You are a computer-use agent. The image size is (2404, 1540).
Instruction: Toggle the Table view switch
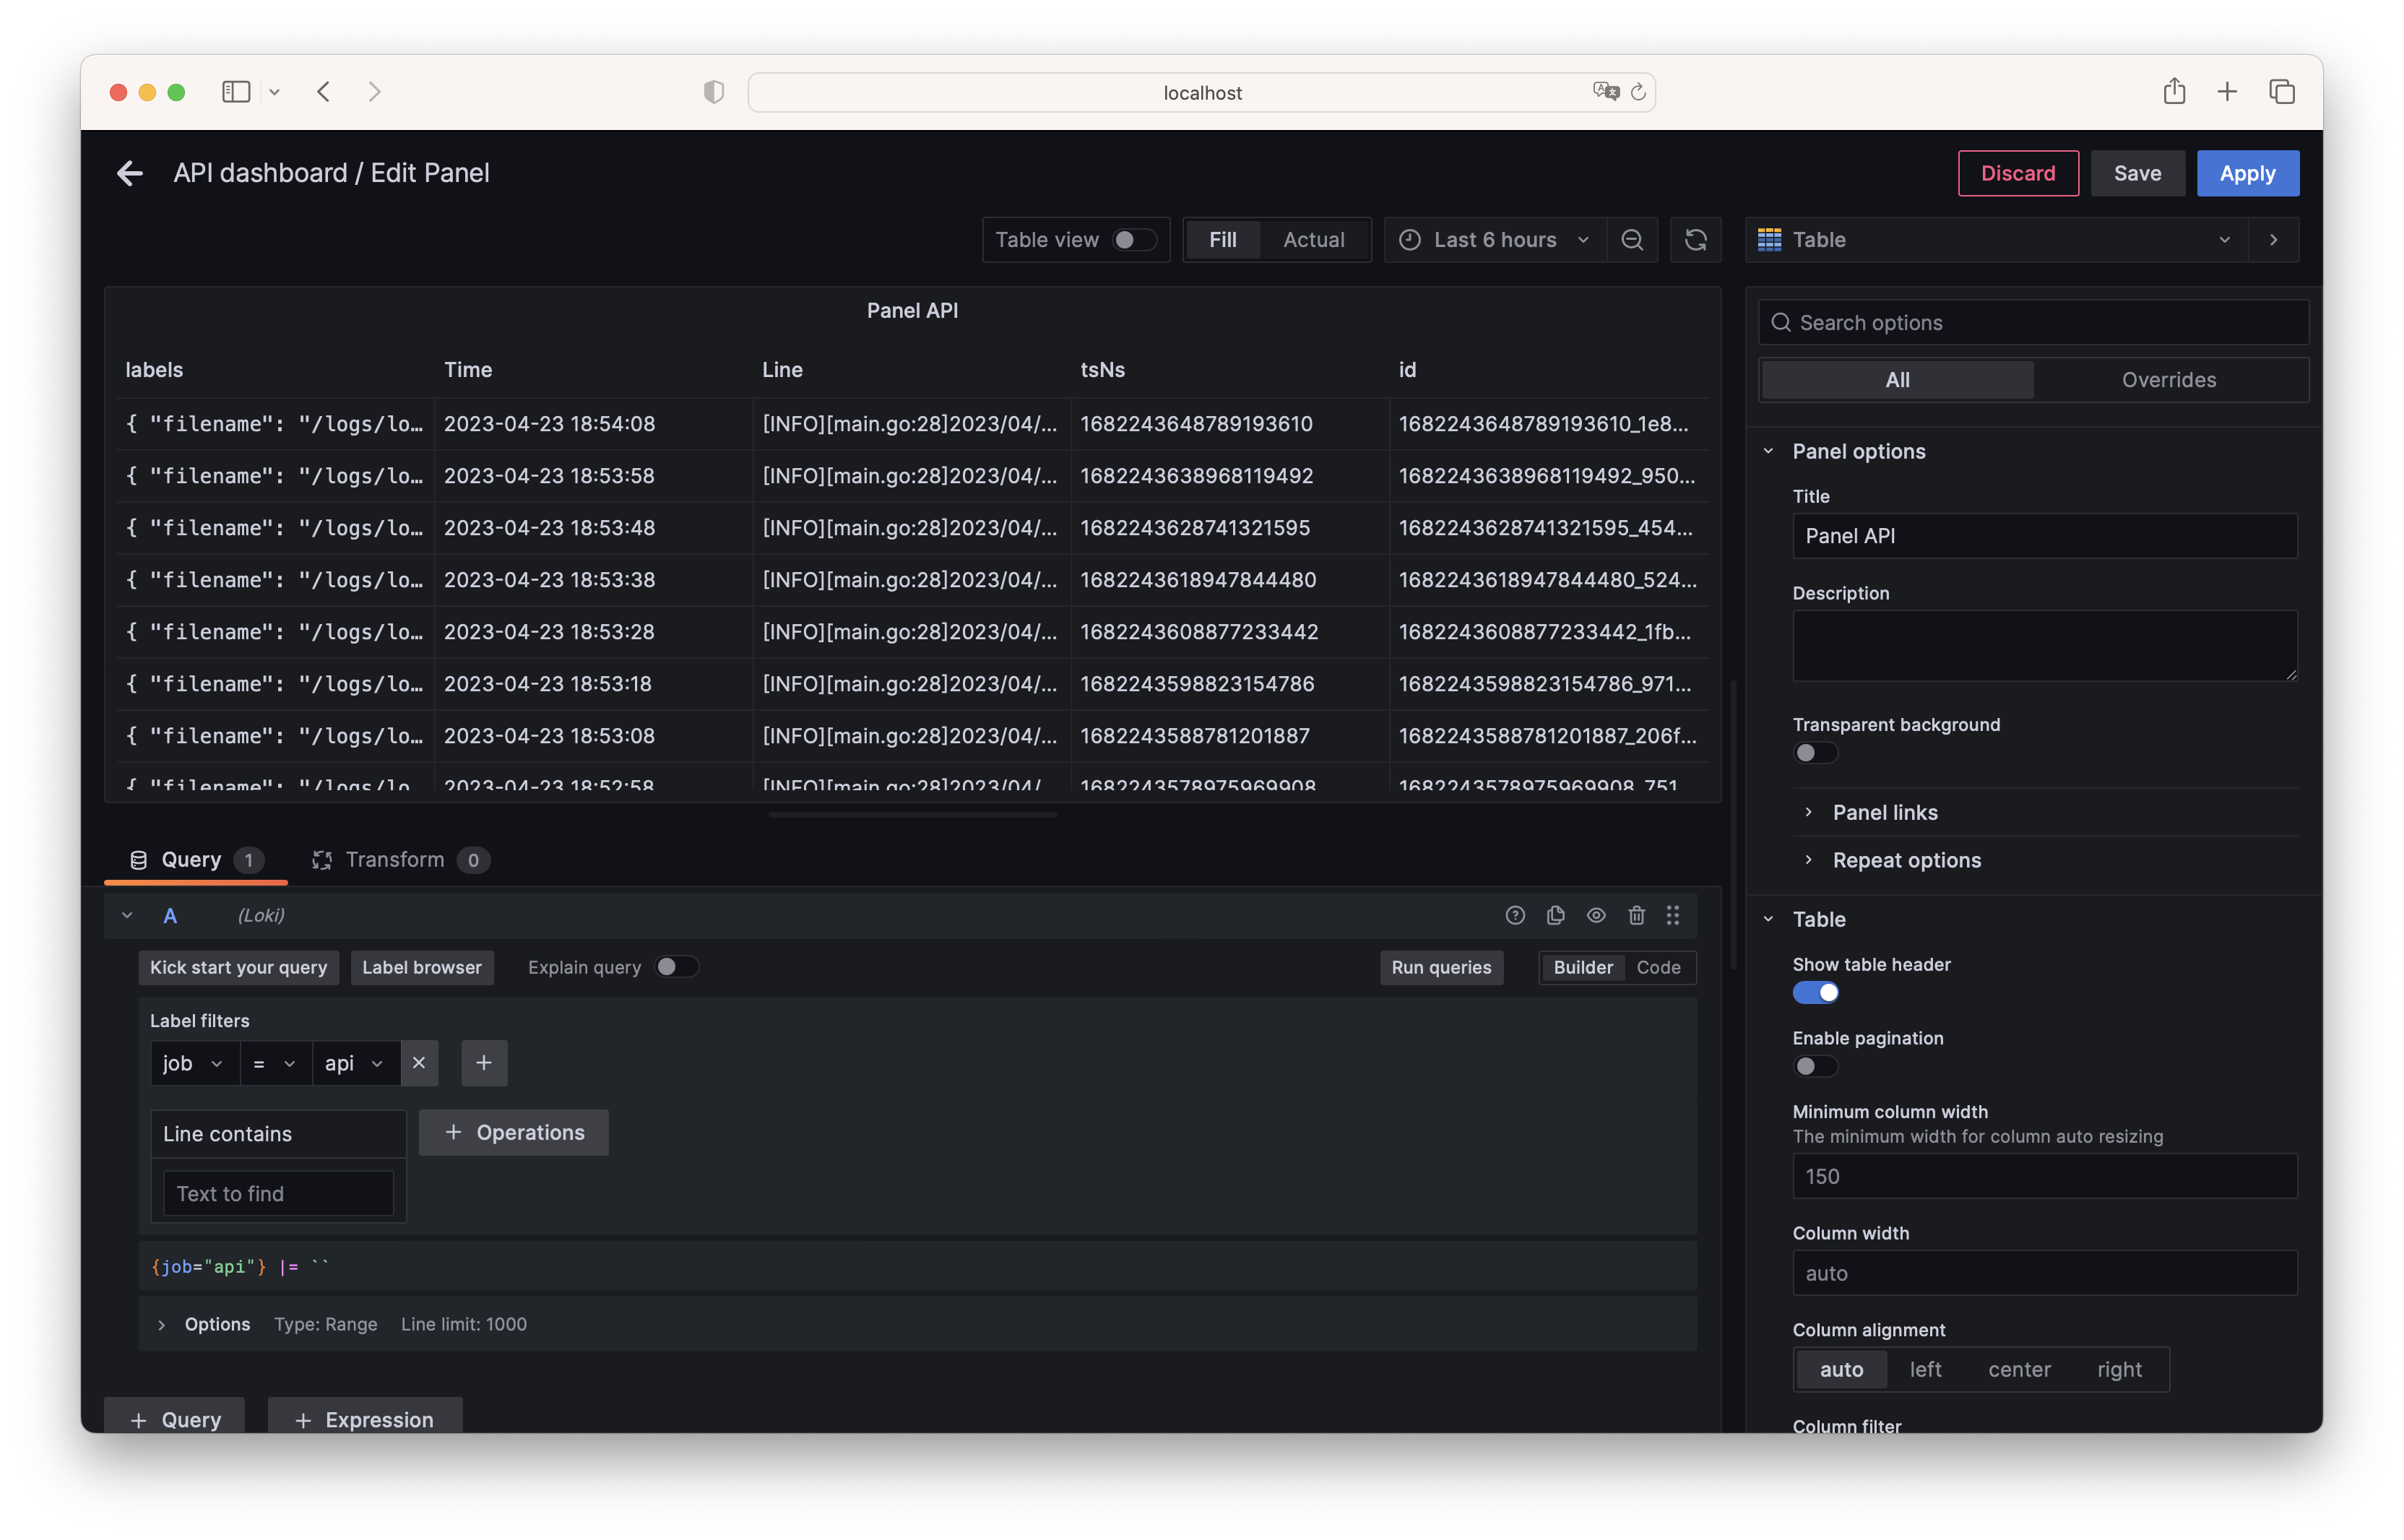point(1134,240)
